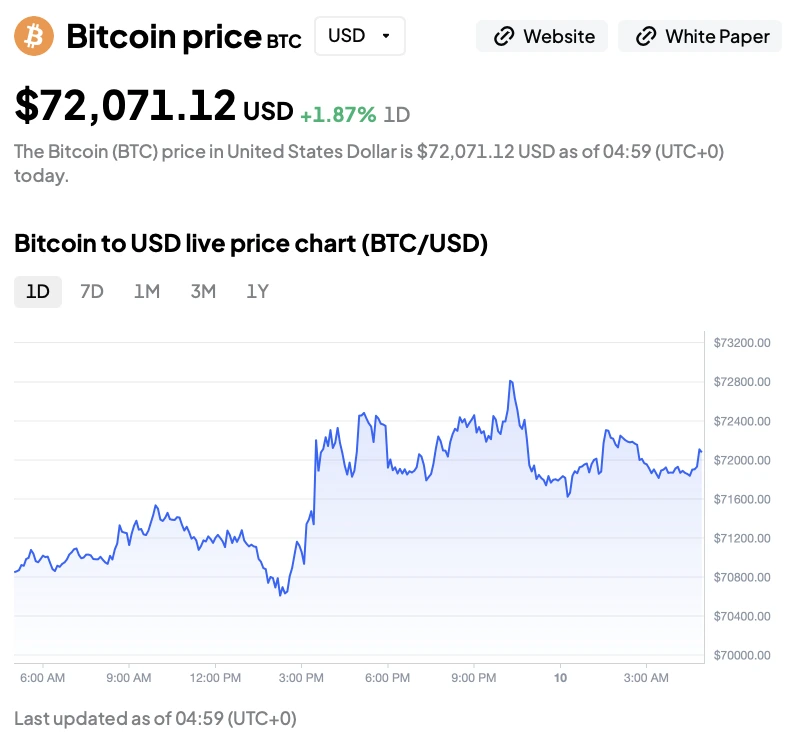
Task: Click the $72000.00 price axis label
Action: (x=742, y=460)
